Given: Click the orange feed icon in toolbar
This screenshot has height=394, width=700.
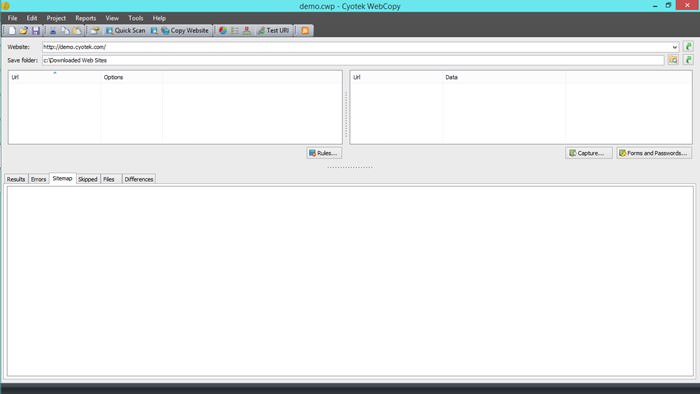Looking at the screenshot, I should point(305,31).
